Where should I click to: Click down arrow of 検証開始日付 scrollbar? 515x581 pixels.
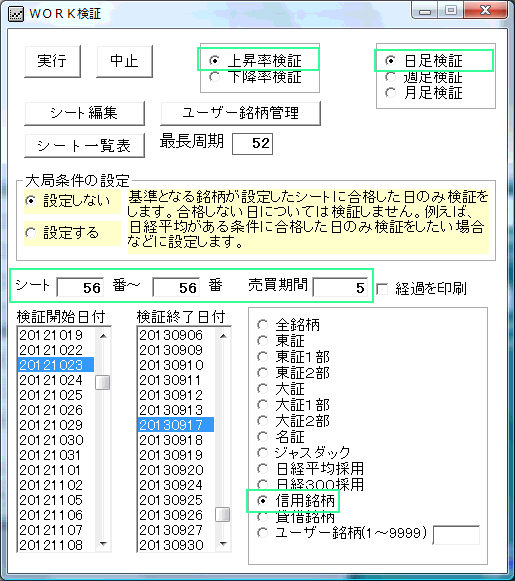tap(103, 544)
